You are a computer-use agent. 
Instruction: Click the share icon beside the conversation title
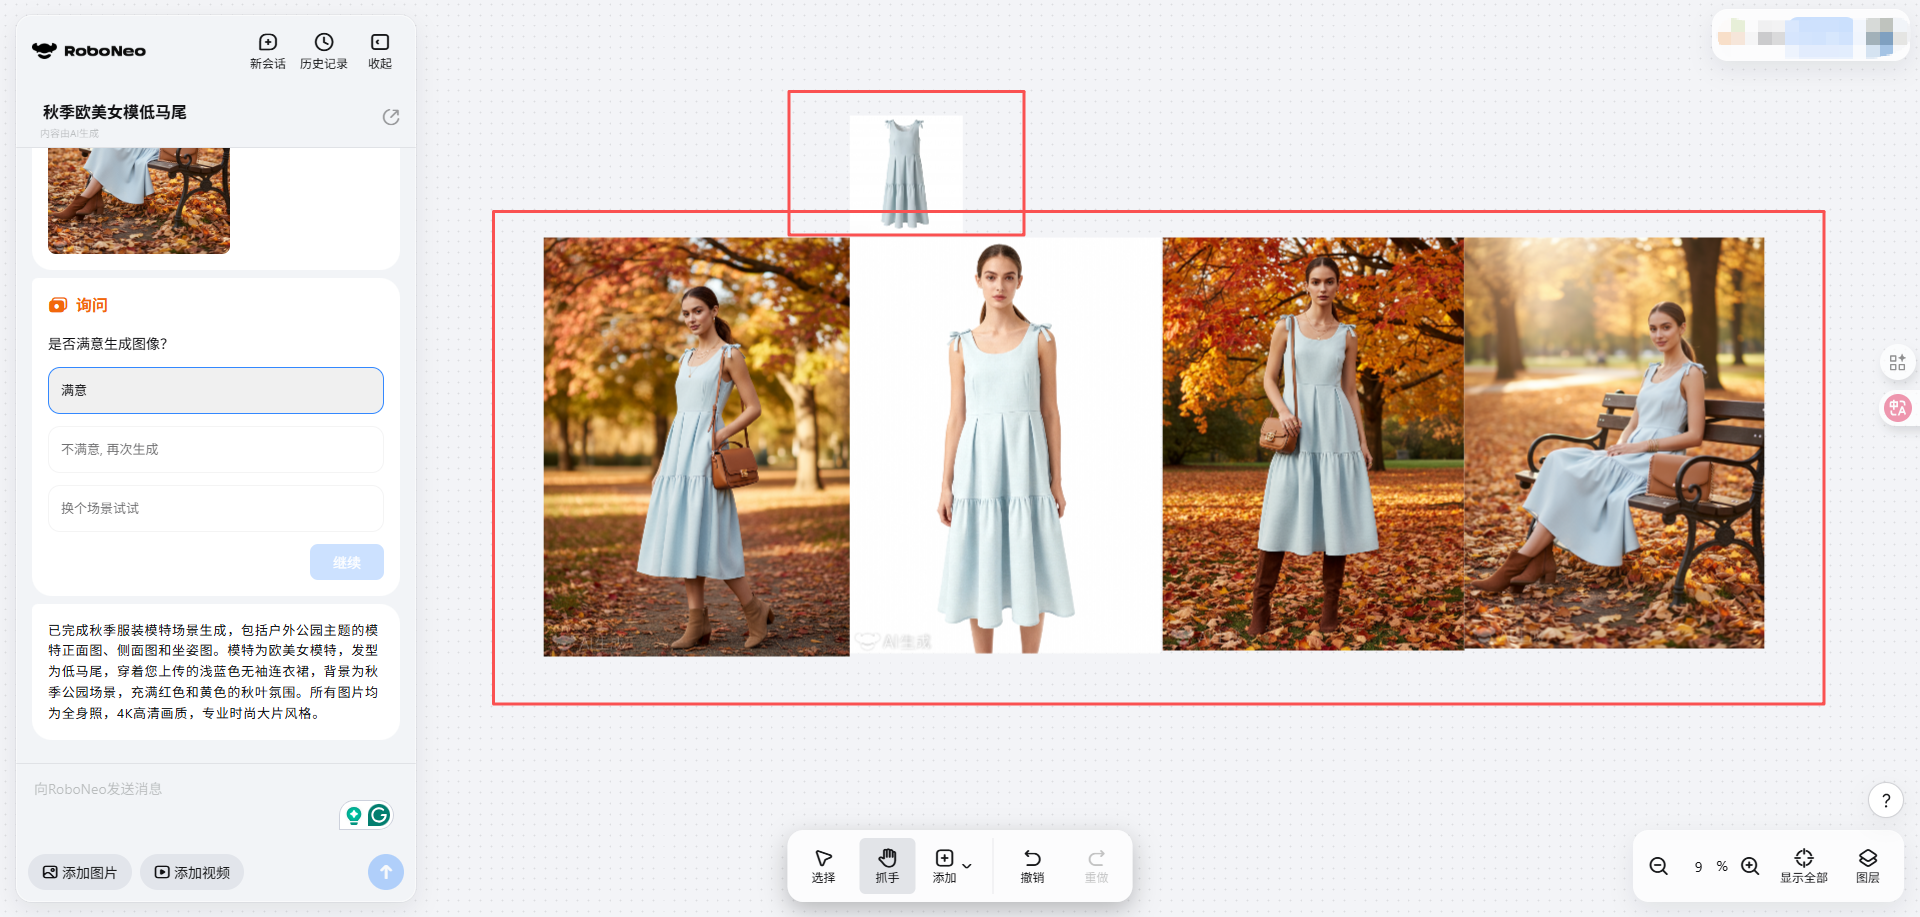(391, 117)
